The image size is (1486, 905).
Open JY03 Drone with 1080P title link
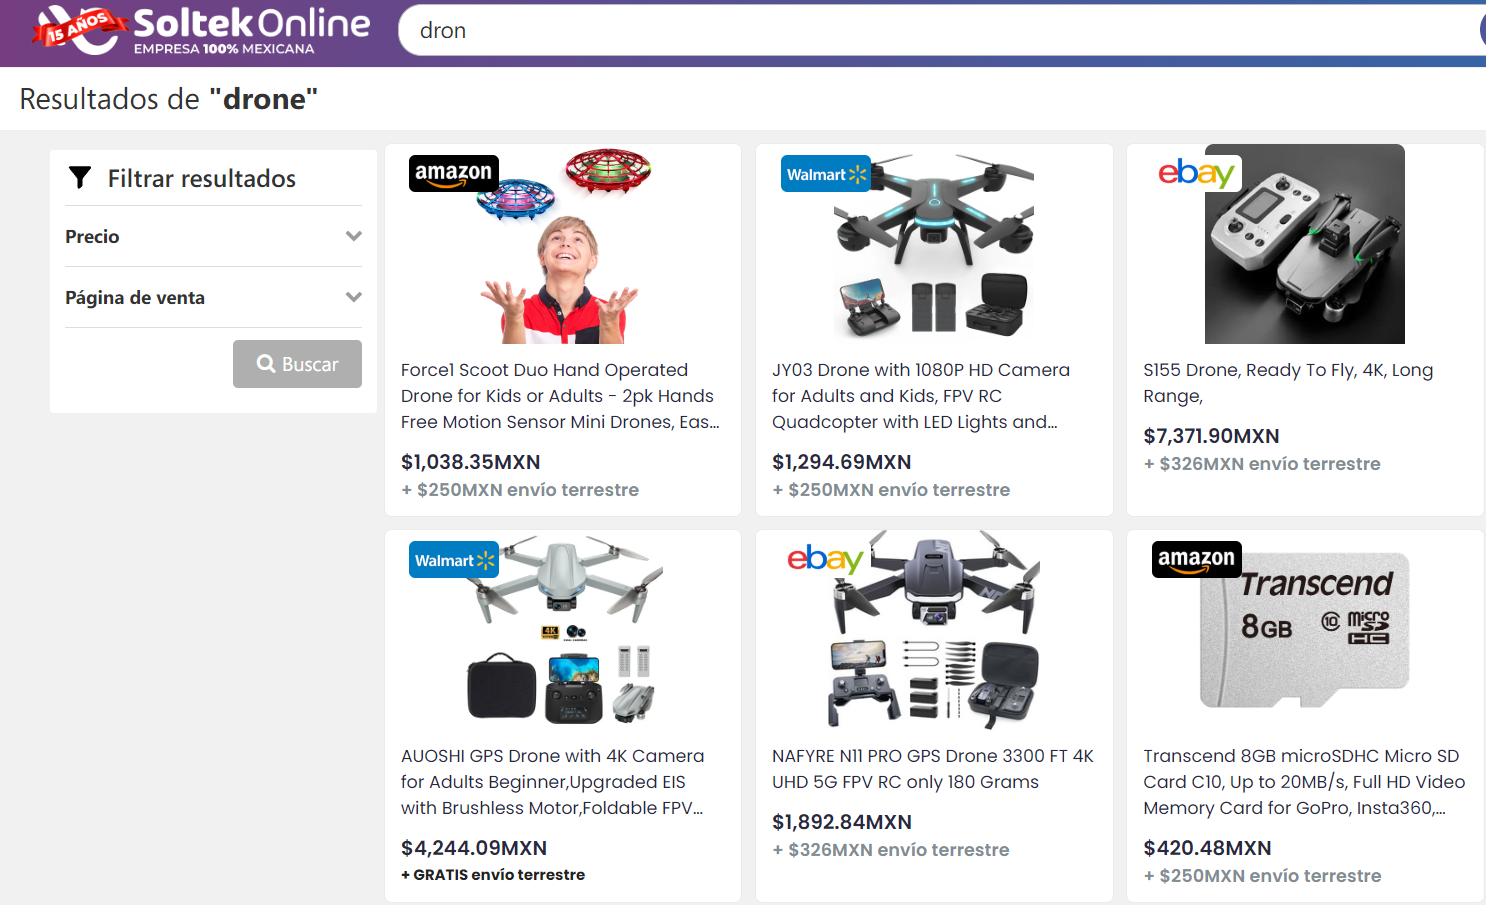tap(921, 396)
